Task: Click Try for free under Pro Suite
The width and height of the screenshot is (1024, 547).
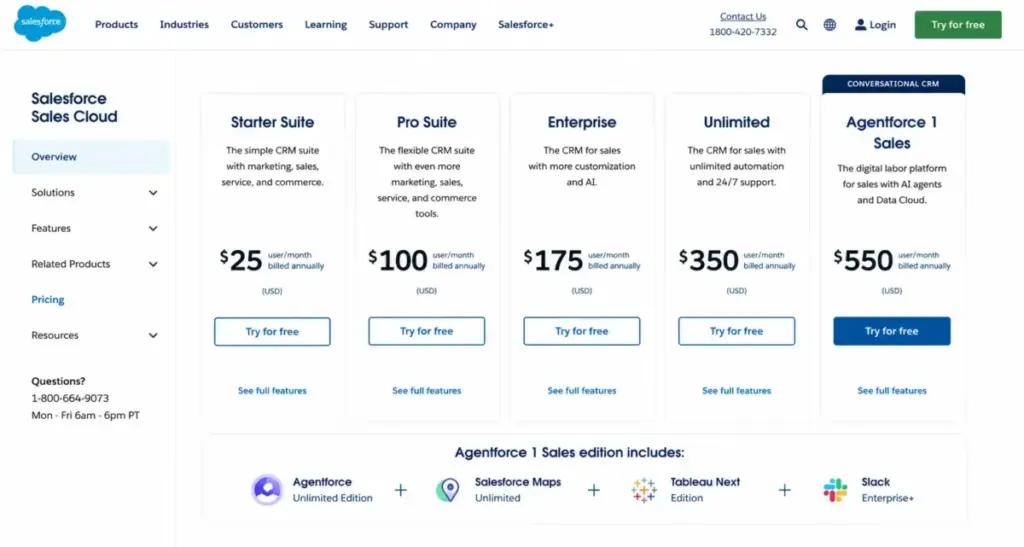Action: [x=426, y=331]
